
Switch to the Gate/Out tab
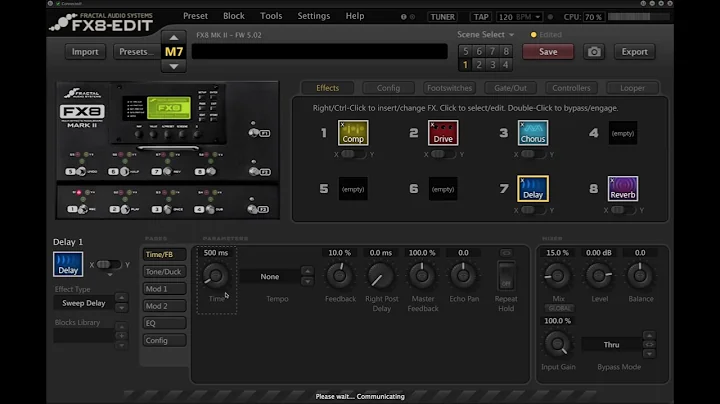click(511, 88)
